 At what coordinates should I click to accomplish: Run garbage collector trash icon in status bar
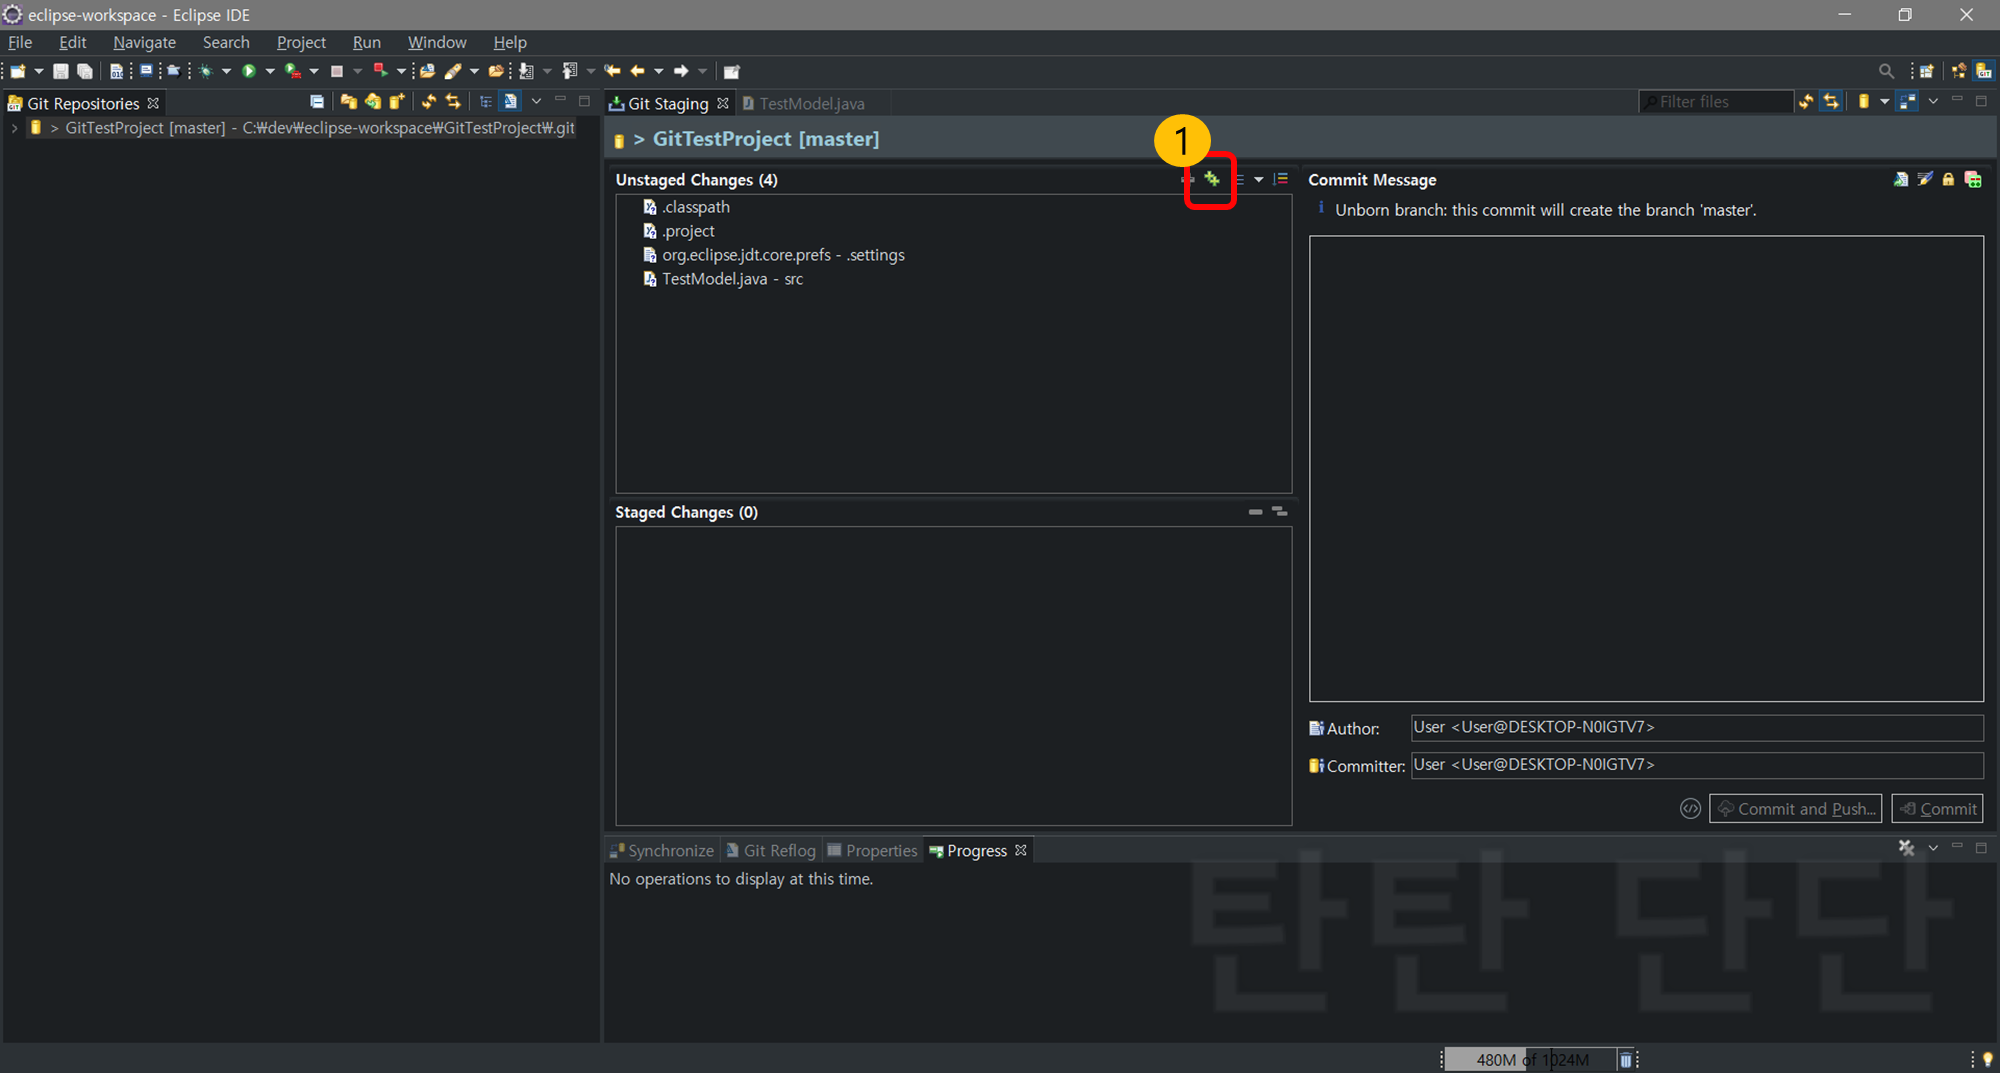tap(1626, 1060)
